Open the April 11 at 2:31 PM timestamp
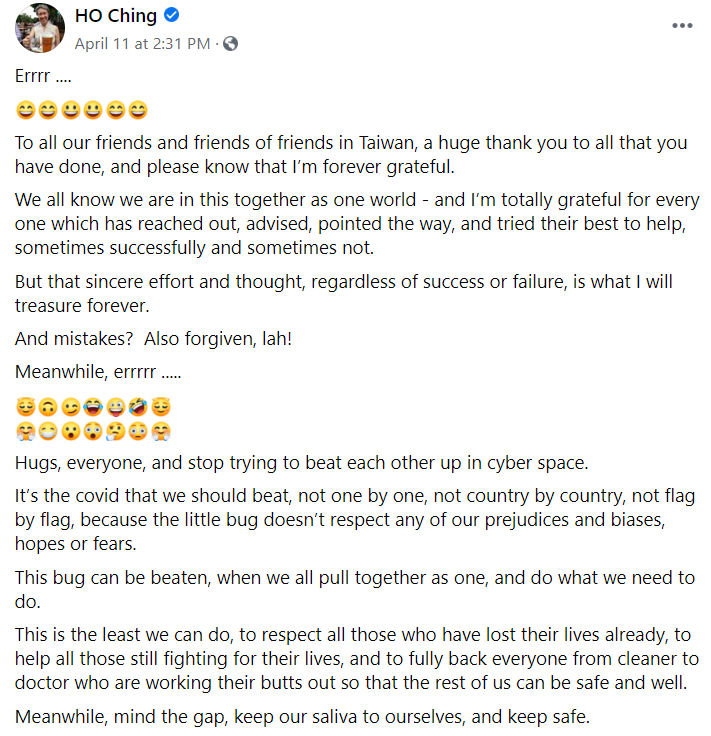 (x=142, y=43)
